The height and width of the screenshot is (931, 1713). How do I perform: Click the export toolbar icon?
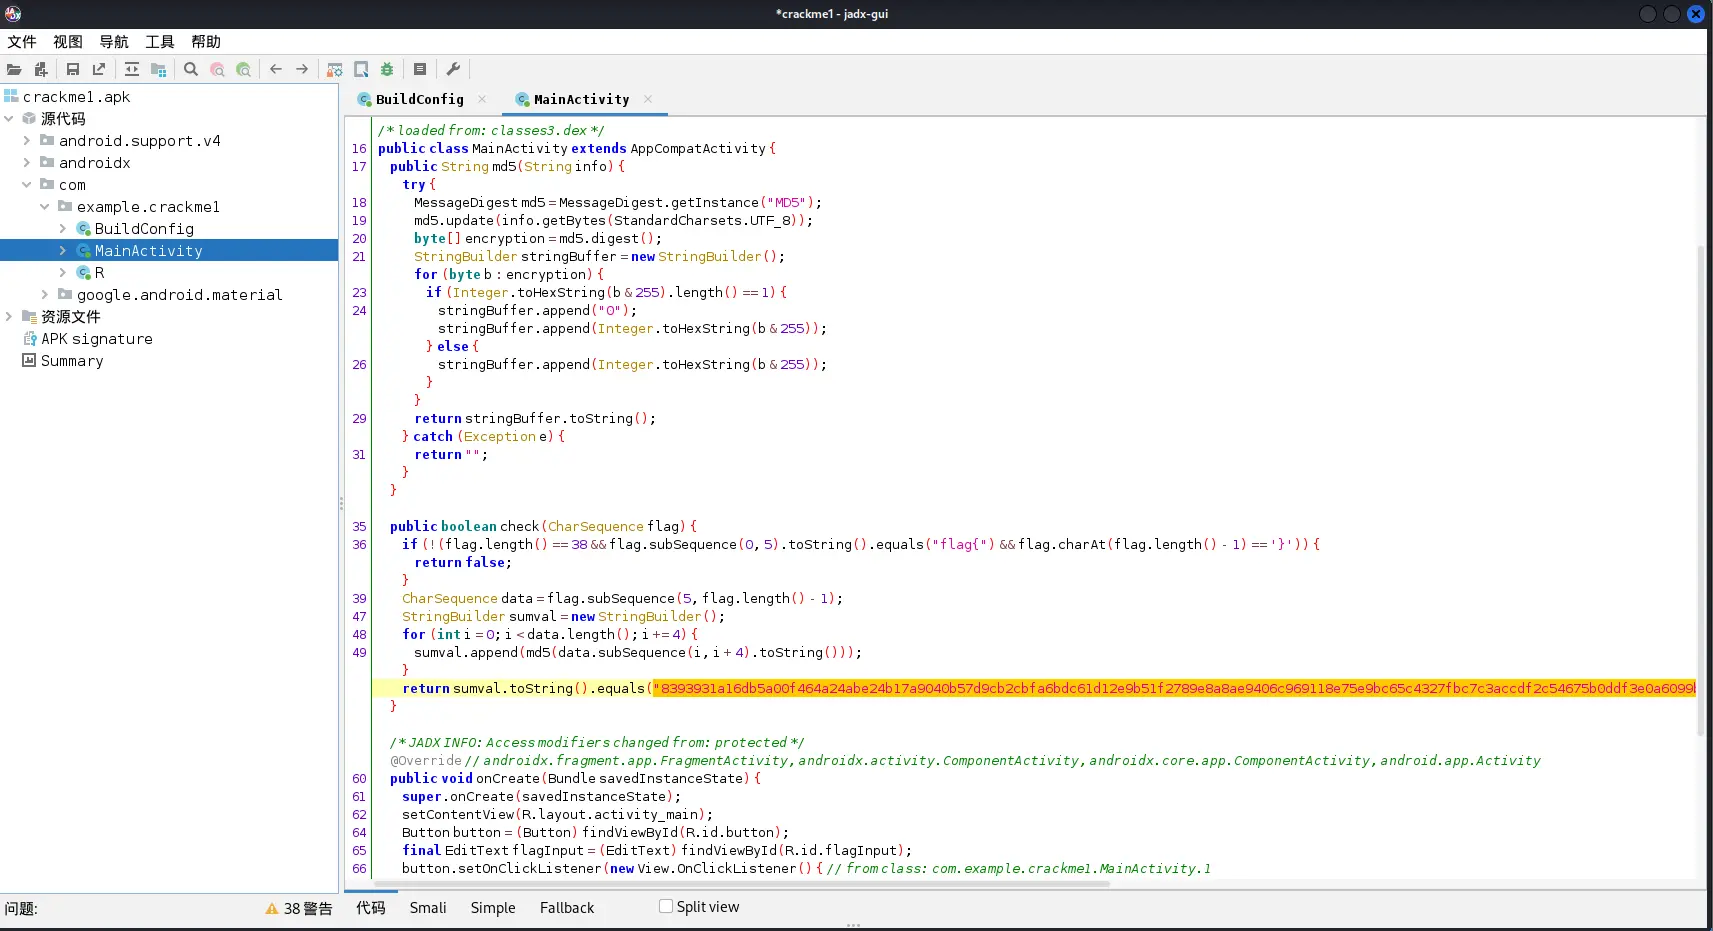click(x=99, y=70)
